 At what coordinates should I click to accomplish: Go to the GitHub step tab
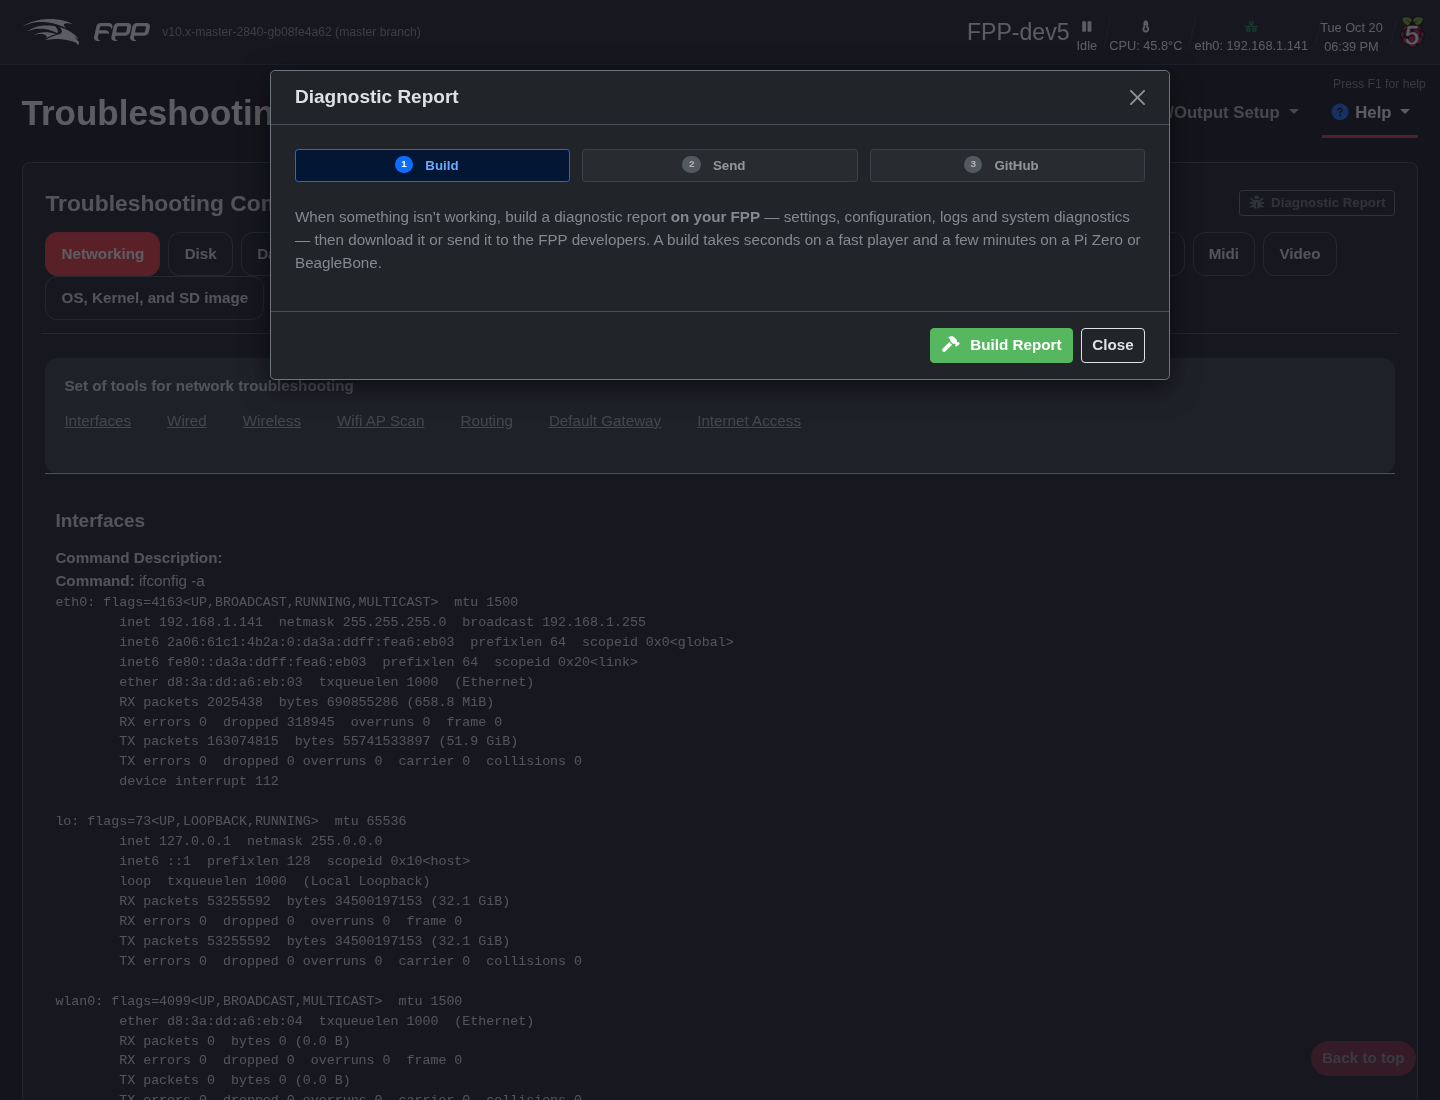(1007, 165)
